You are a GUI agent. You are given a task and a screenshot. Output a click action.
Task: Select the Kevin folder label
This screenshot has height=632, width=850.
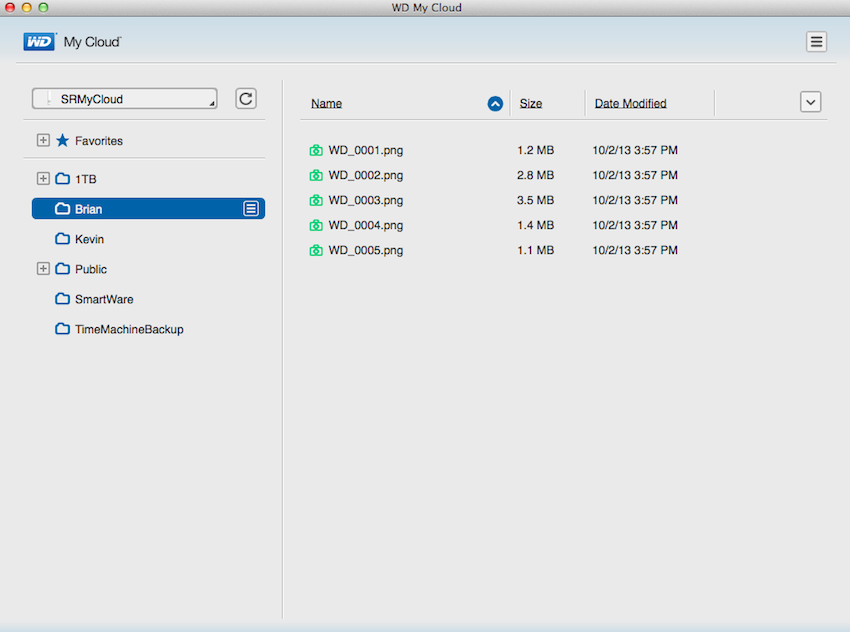89,239
